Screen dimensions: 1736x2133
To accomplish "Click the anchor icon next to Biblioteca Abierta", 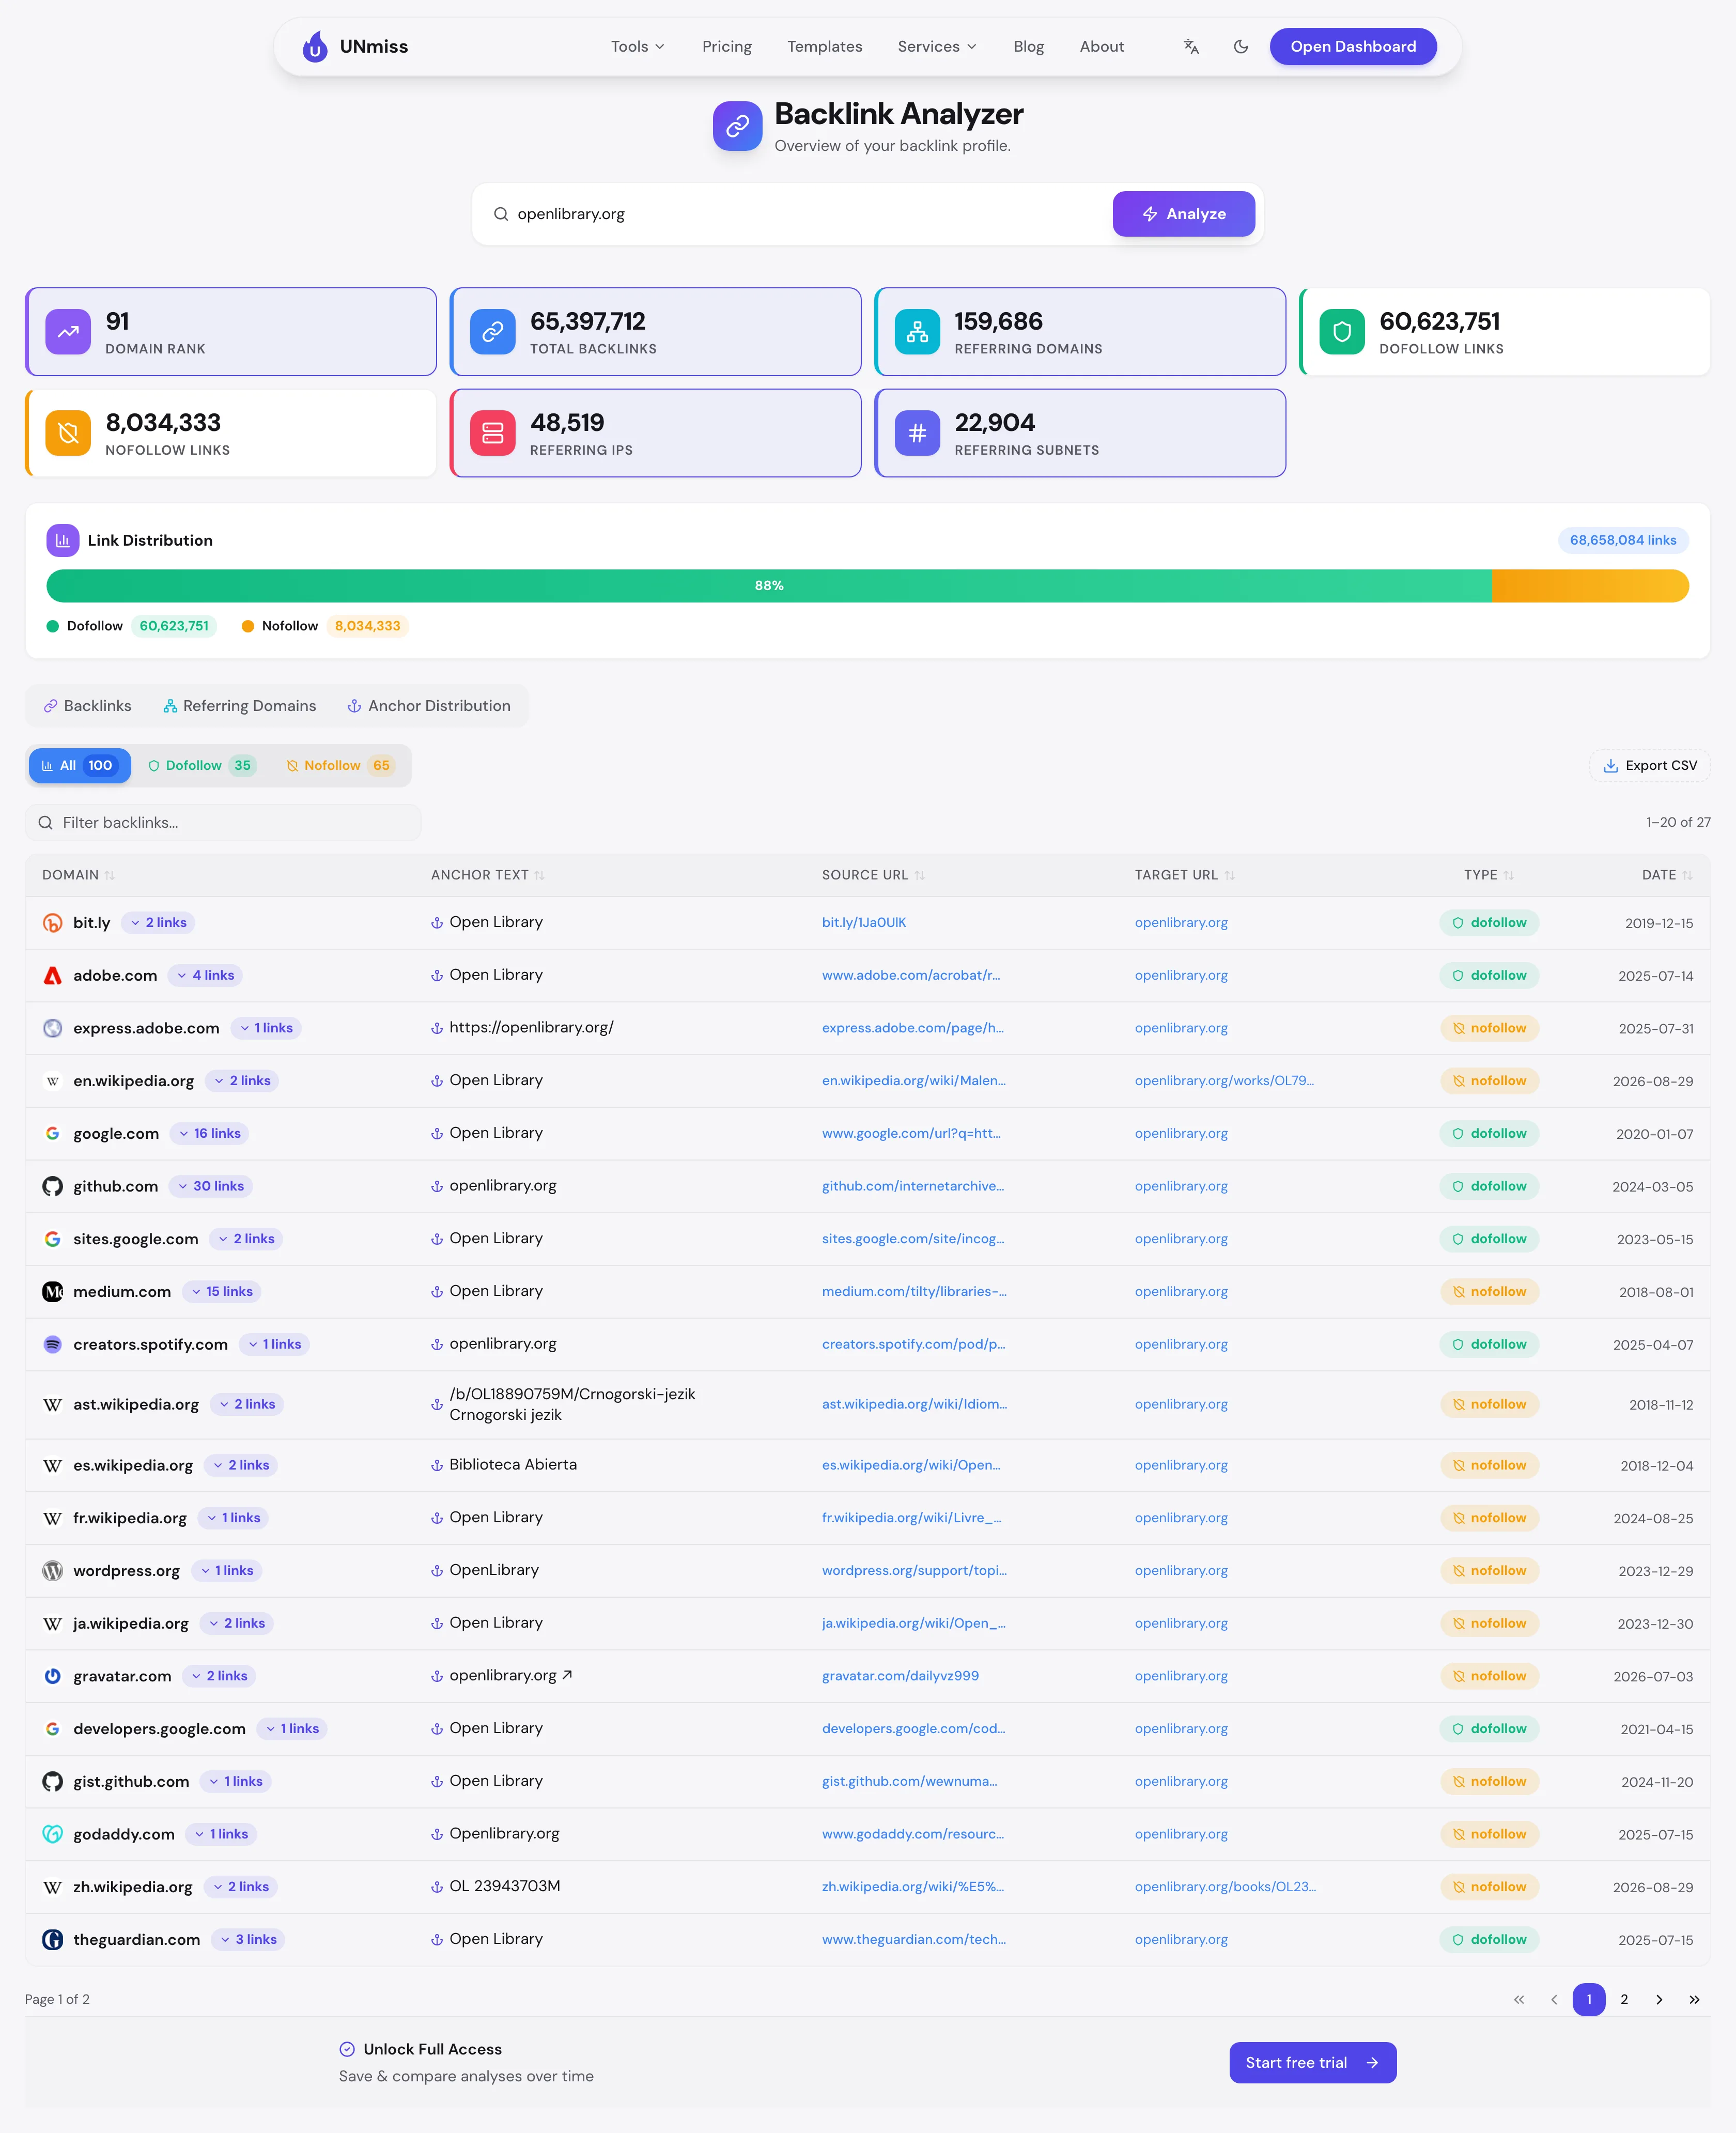I will [x=437, y=1465].
